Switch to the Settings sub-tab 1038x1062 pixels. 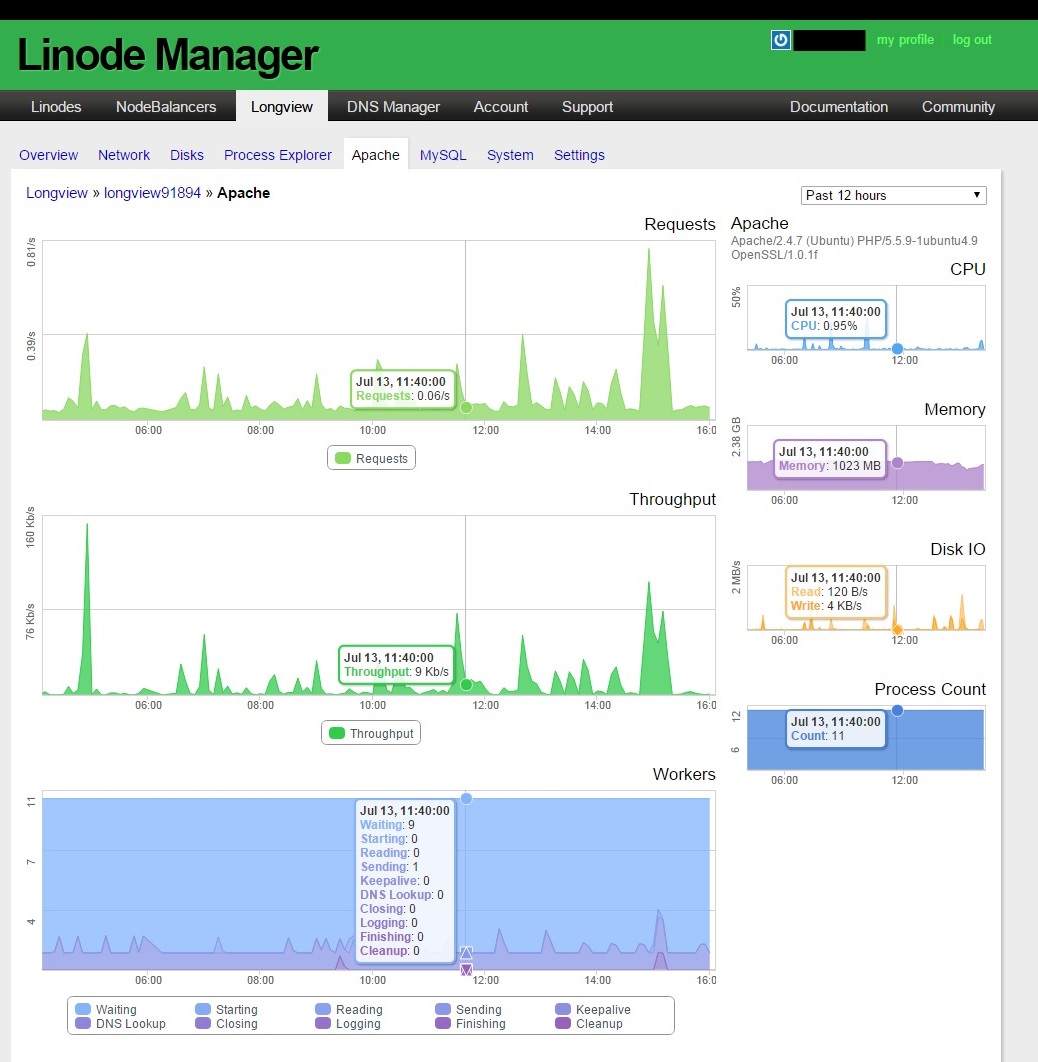click(x=579, y=155)
